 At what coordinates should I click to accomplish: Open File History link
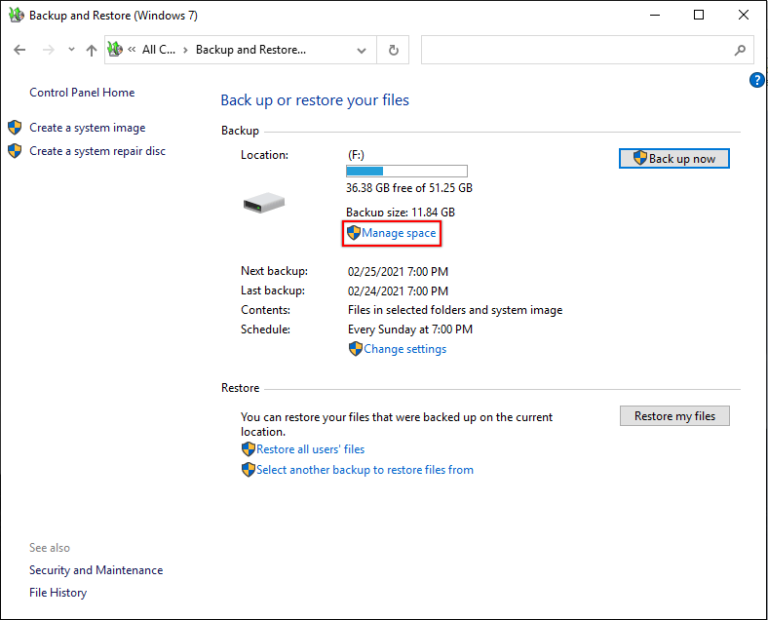coord(58,593)
